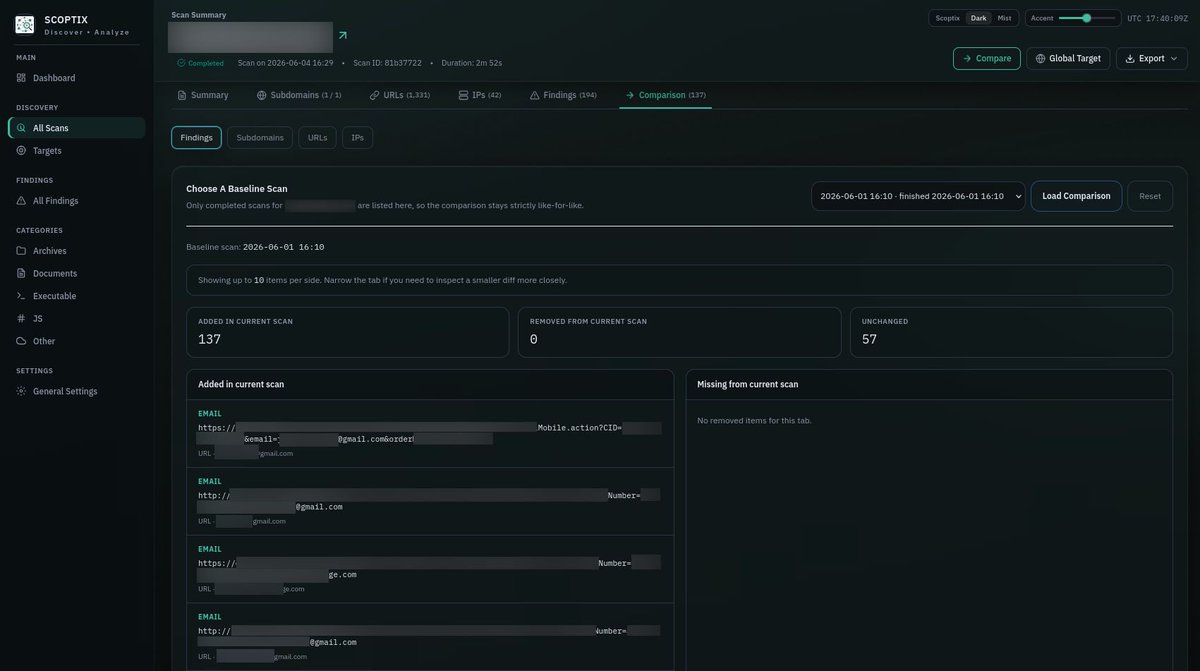This screenshot has height=671, width=1200.
Task: Click the Completed status check icon
Action: pyautogui.click(x=181, y=63)
